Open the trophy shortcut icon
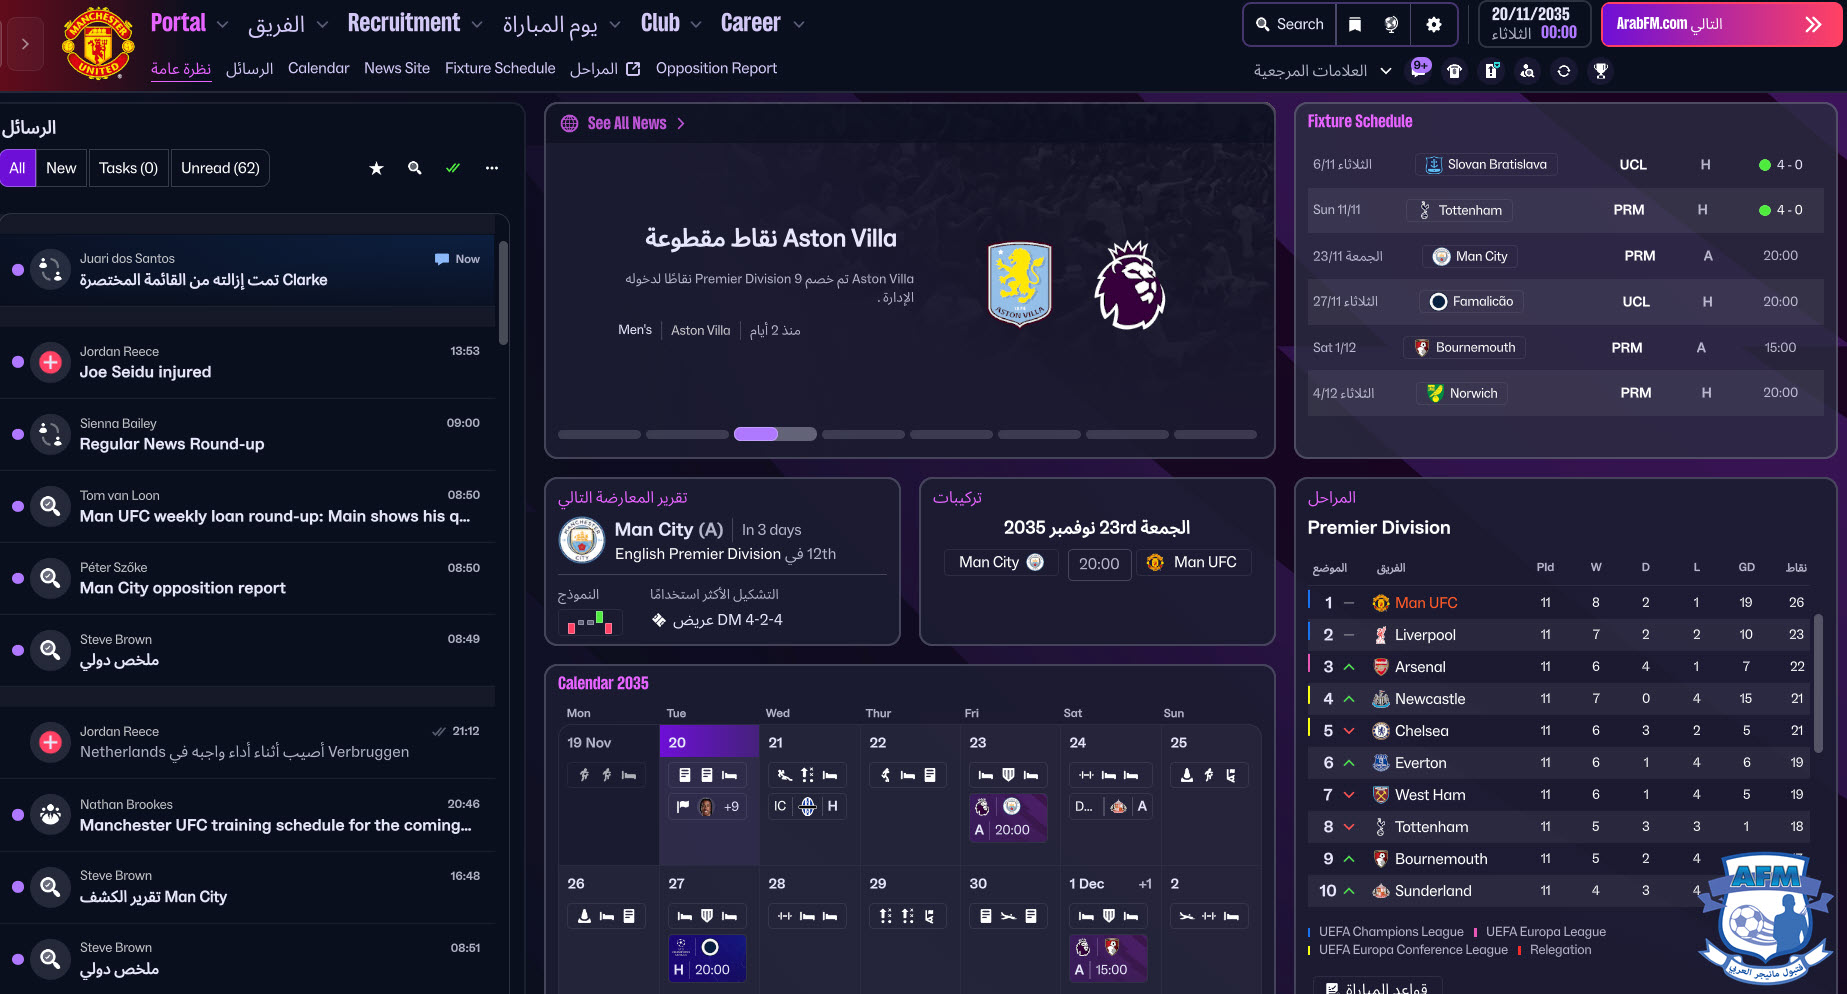This screenshot has width=1847, height=994. pyautogui.click(x=1601, y=71)
